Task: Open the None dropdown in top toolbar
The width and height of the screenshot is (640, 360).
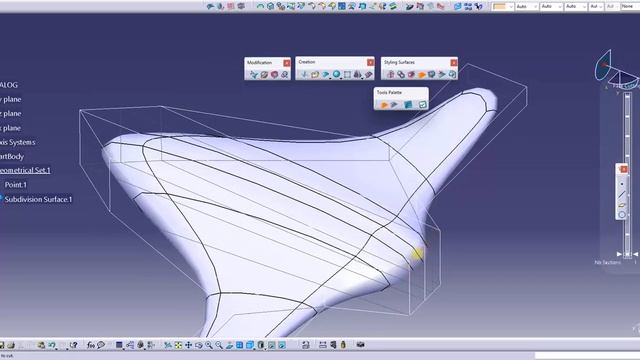Action: point(629,7)
